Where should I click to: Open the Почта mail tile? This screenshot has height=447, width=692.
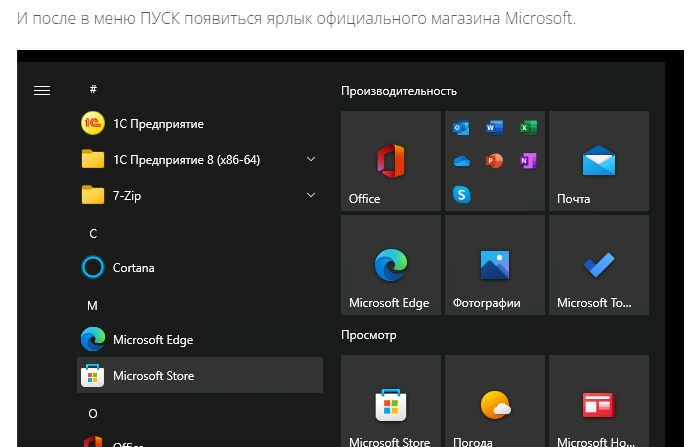coord(599,161)
